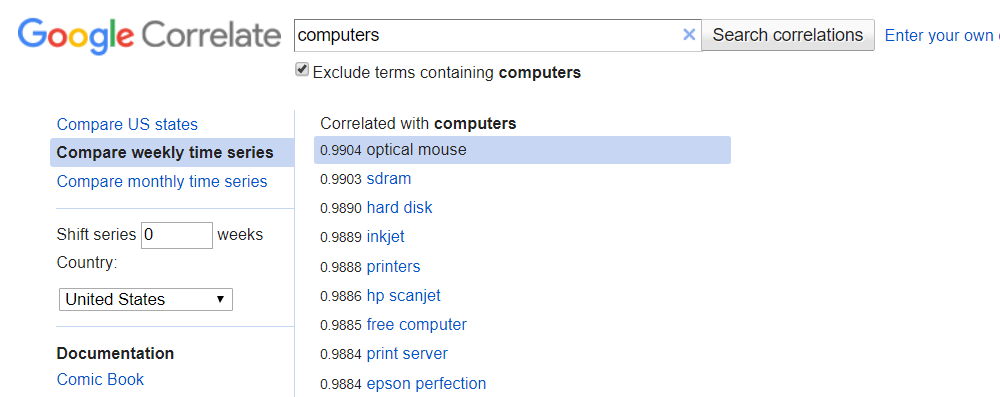Open the Country dropdown showing United States
The width and height of the screenshot is (1000, 397).
[x=146, y=299]
